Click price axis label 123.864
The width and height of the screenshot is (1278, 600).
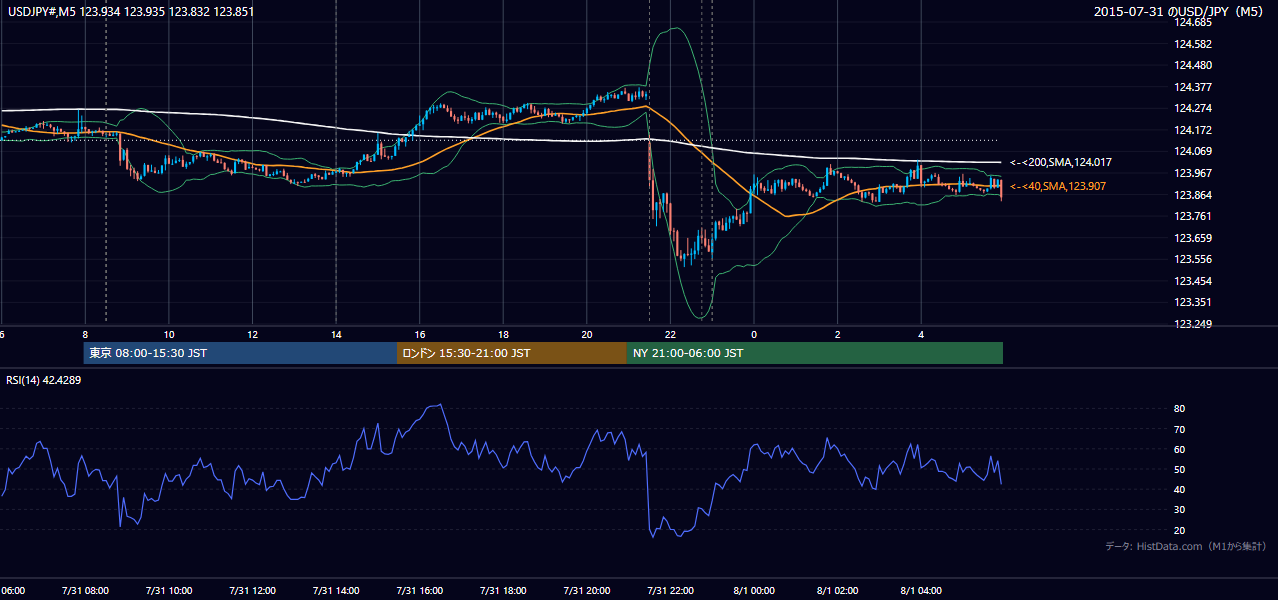tap(1194, 195)
